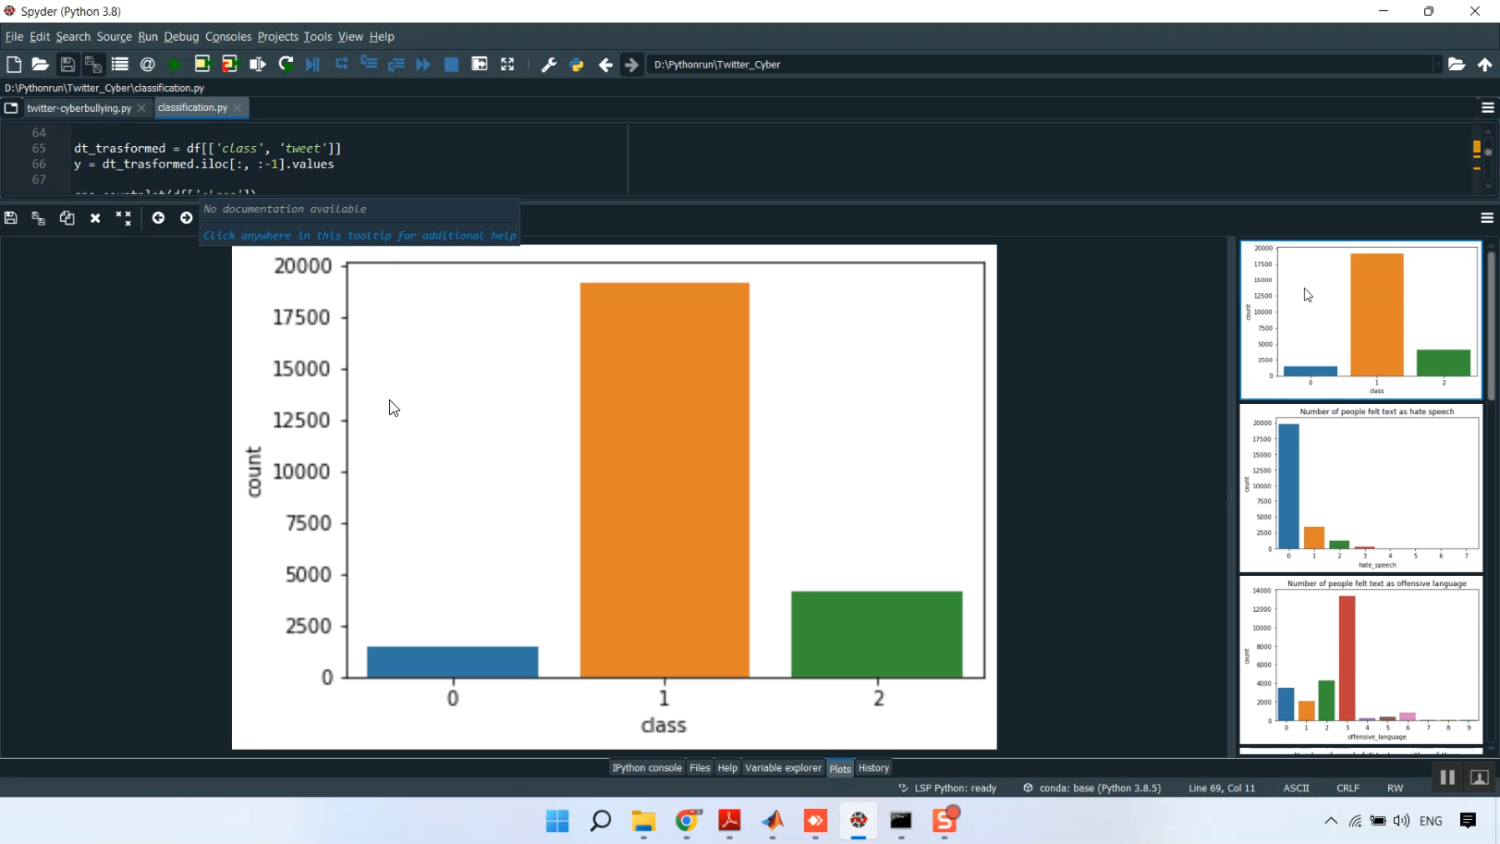Viewport: 1500px width, 844px height.
Task: Select the hate speech plot thumbnail
Action: click(1360, 485)
